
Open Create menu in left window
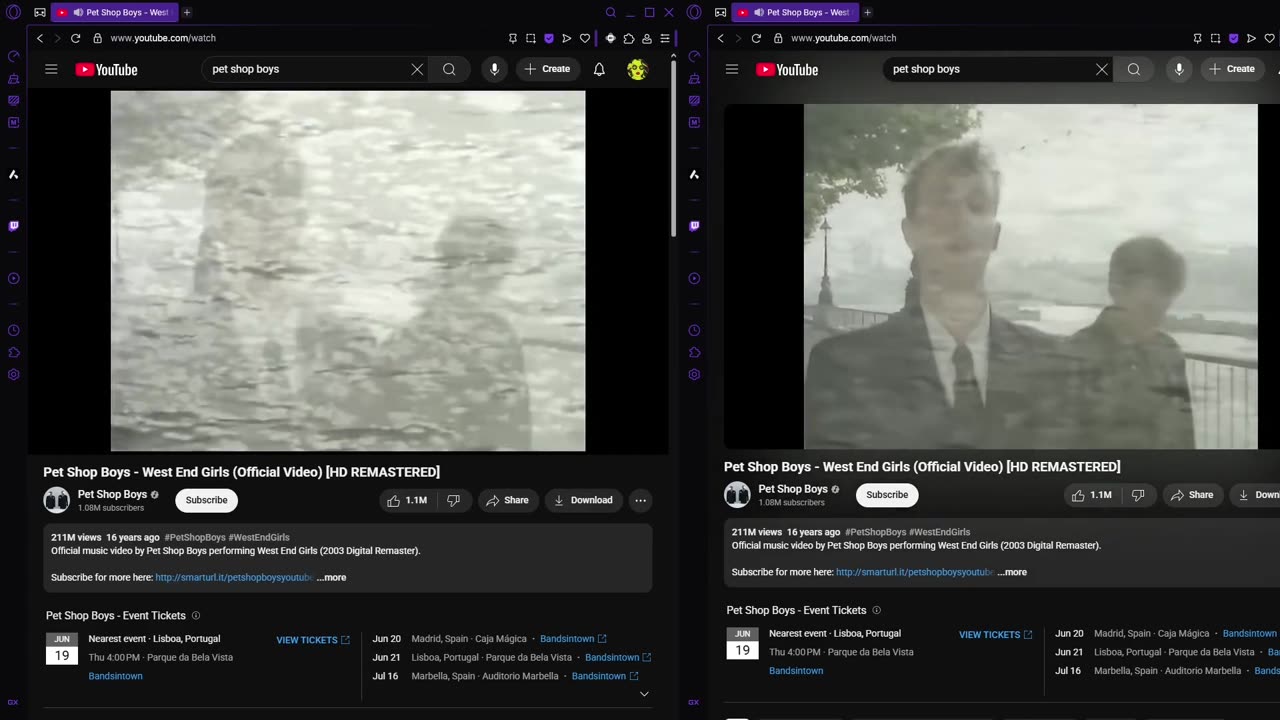tap(547, 69)
